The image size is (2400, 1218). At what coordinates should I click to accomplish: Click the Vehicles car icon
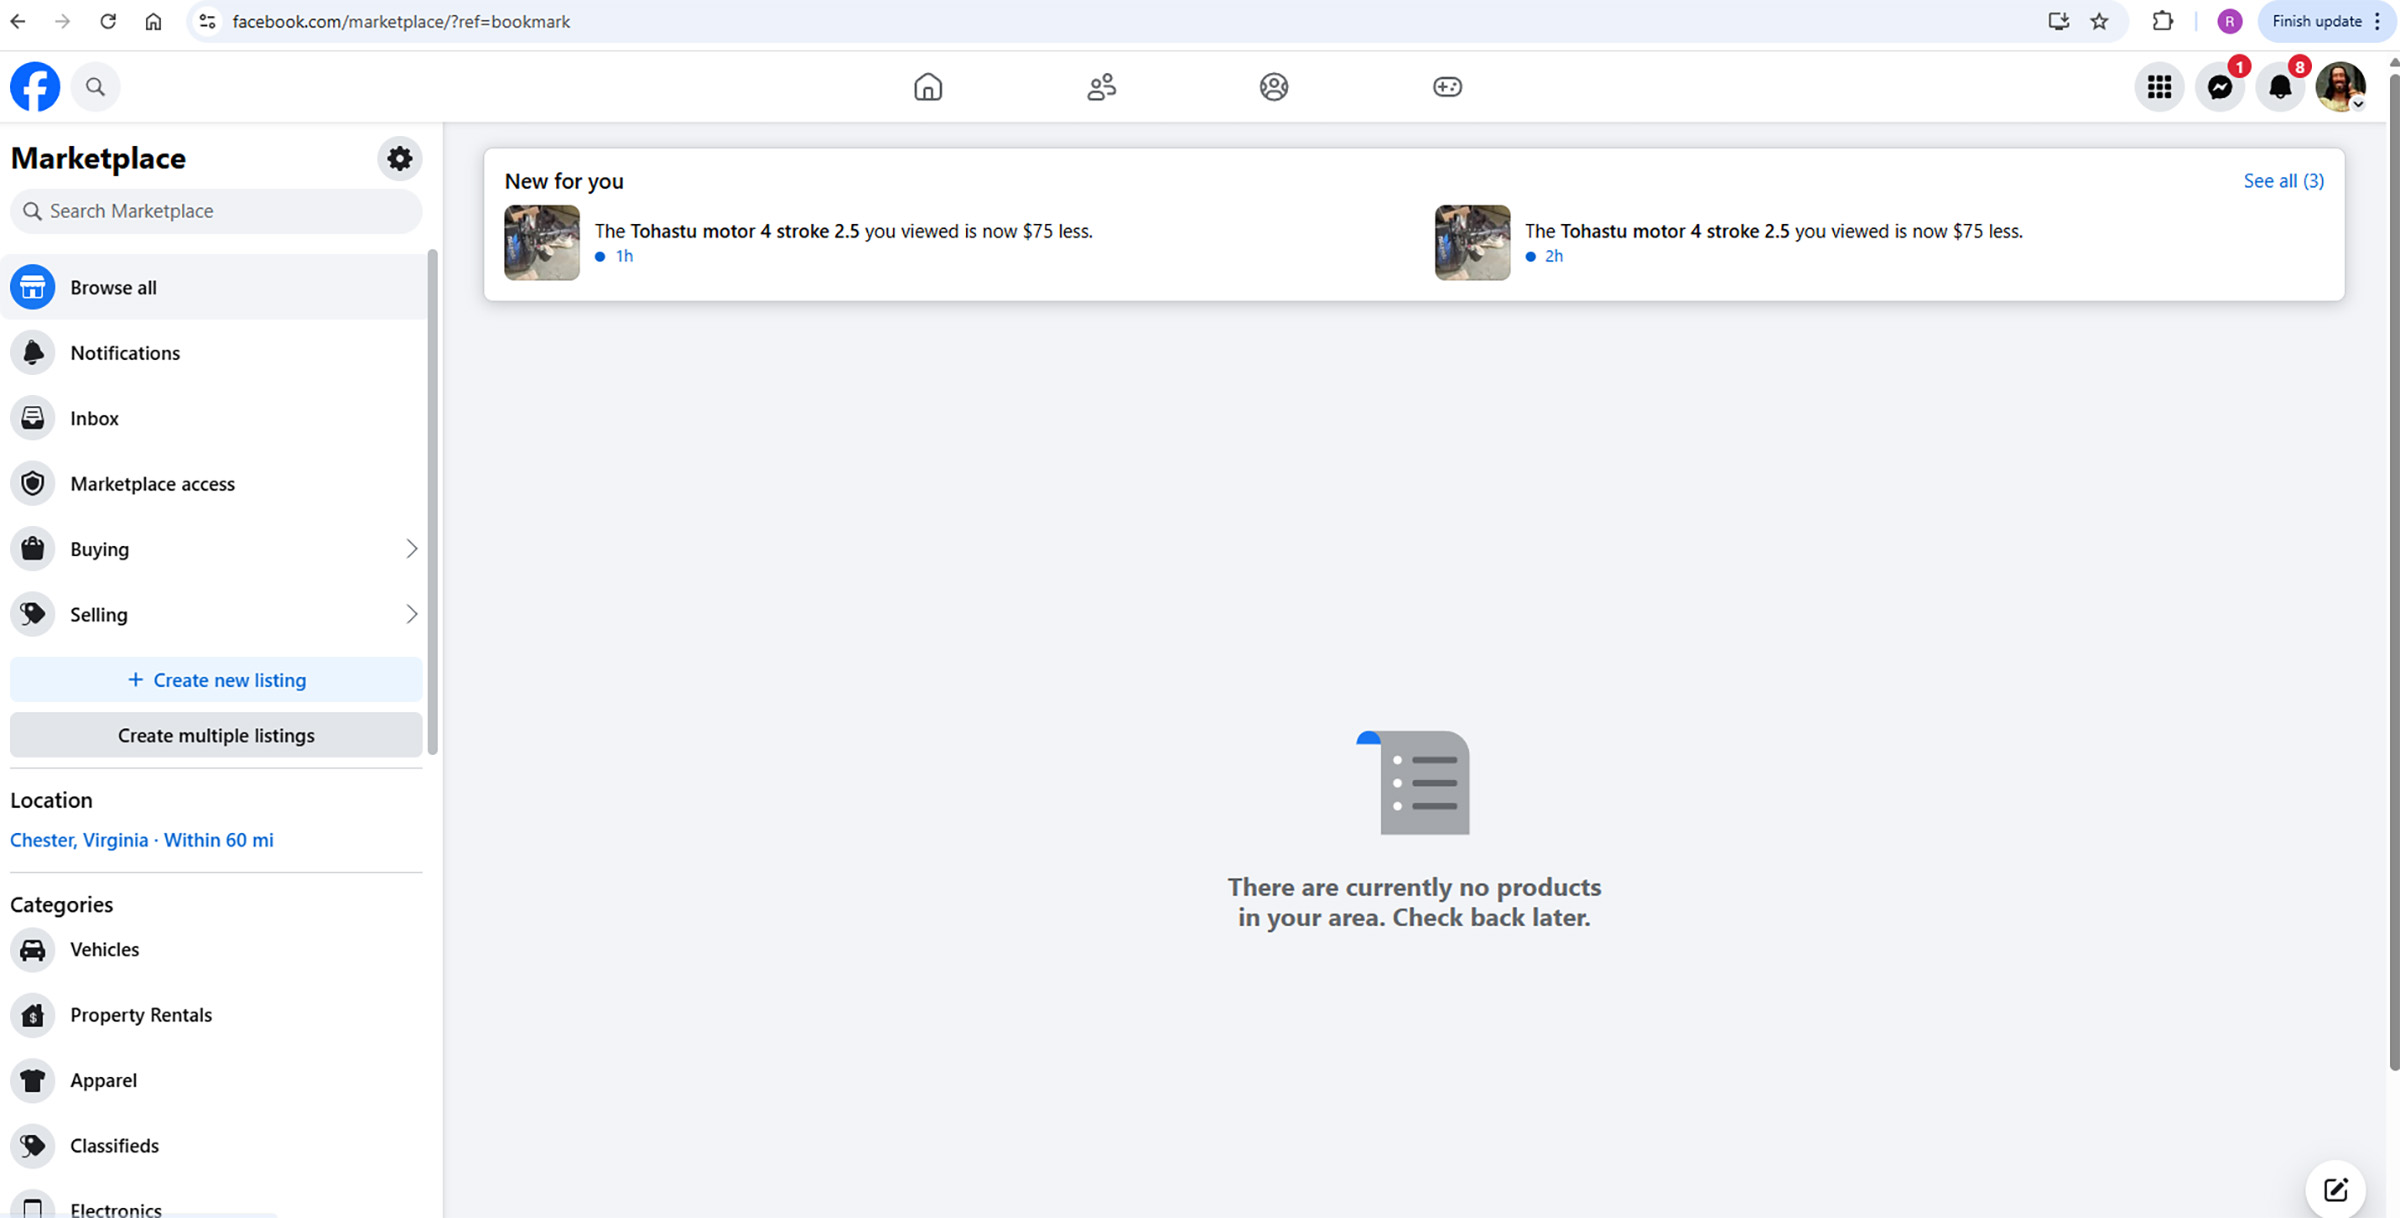point(33,949)
